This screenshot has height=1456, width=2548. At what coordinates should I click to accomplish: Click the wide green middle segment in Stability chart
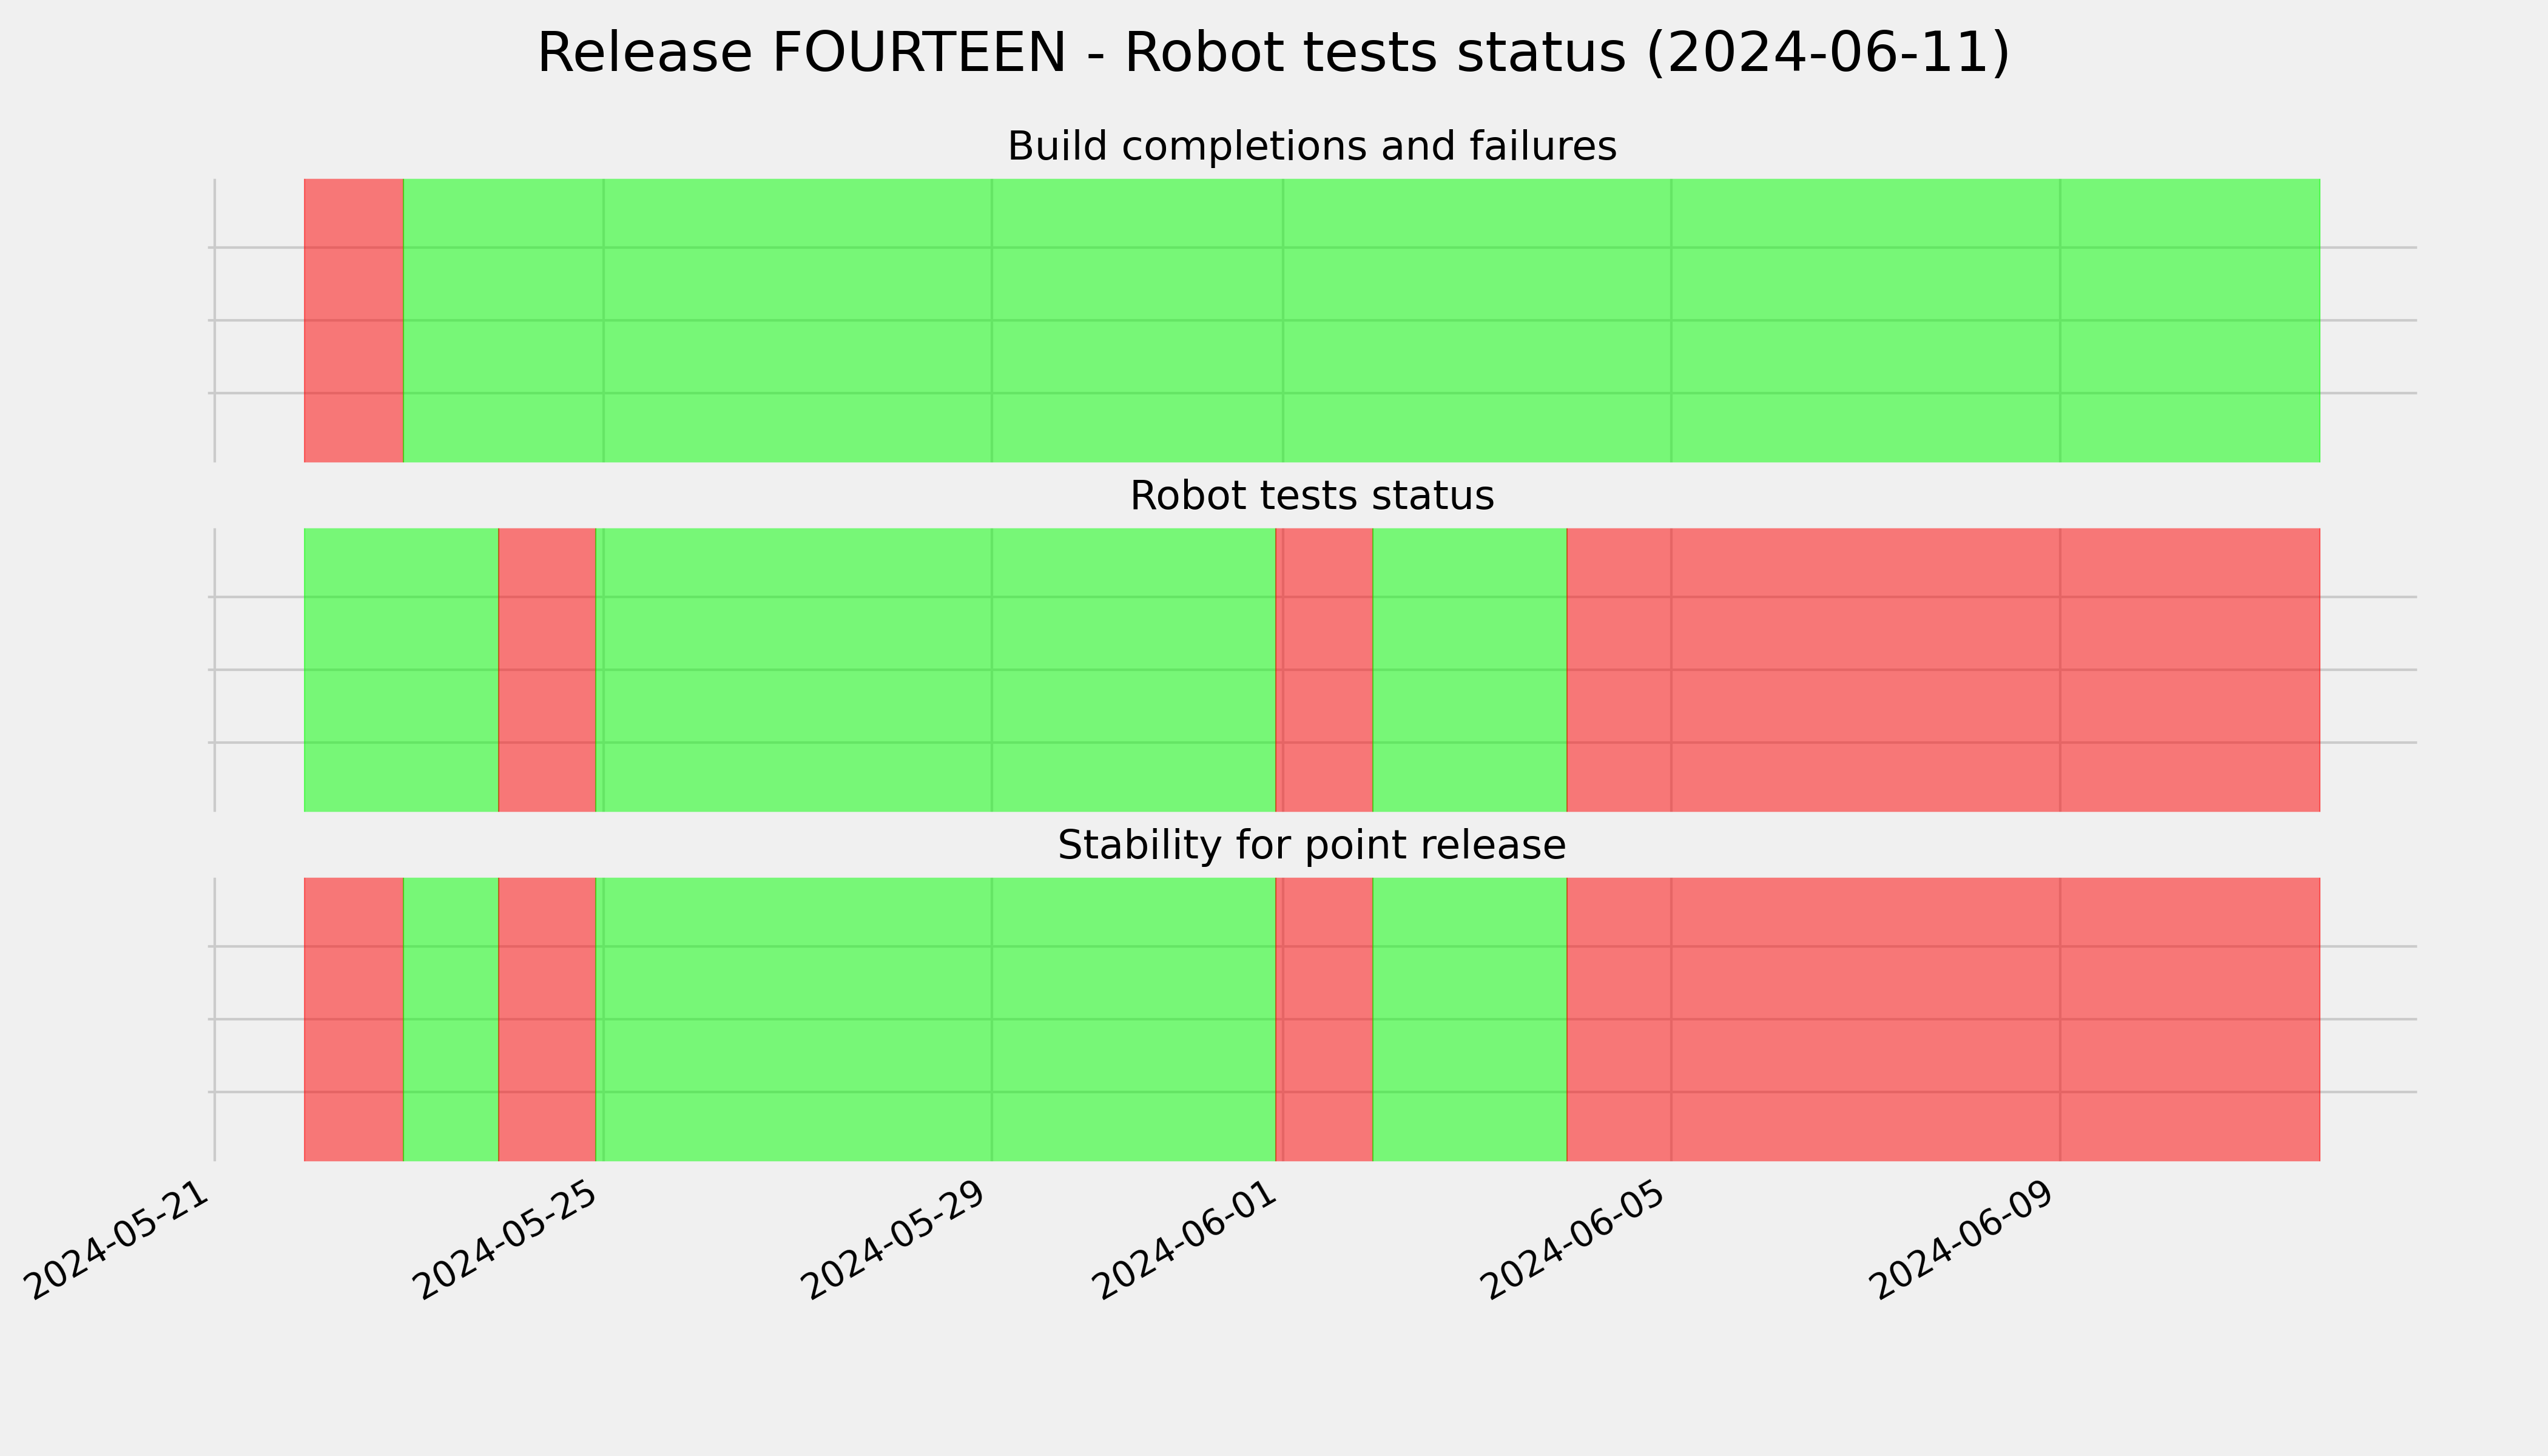pos(936,1019)
